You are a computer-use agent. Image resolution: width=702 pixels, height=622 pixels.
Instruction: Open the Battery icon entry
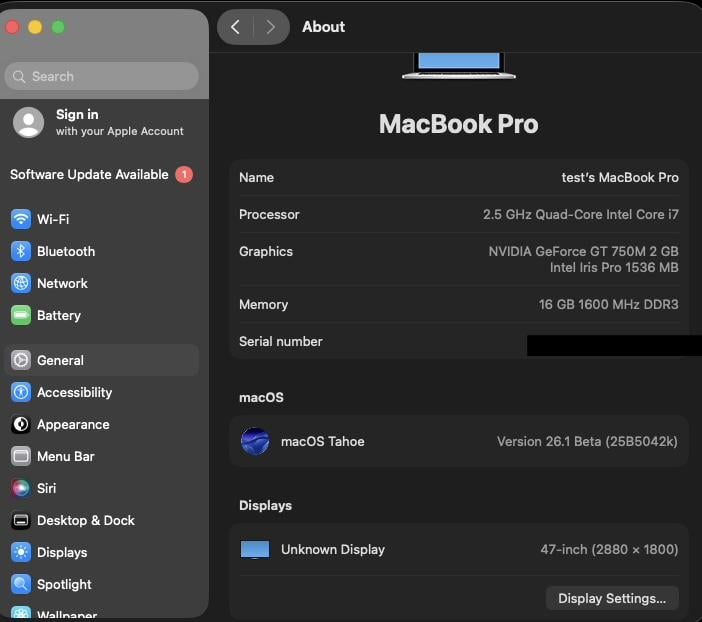point(21,315)
